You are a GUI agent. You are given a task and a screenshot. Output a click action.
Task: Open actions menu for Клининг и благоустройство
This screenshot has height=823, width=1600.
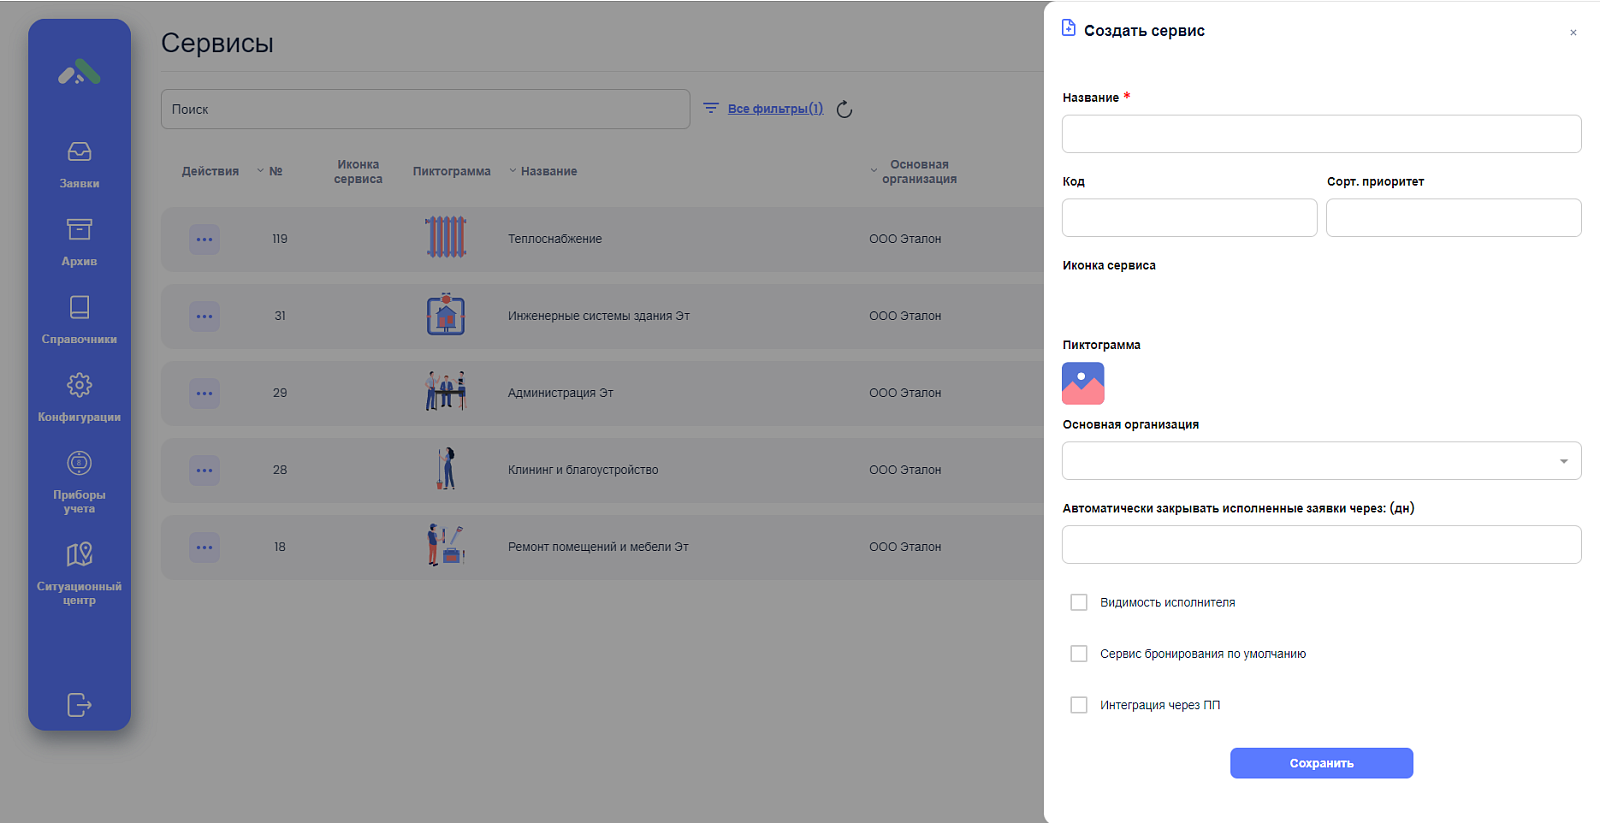[x=204, y=470]
